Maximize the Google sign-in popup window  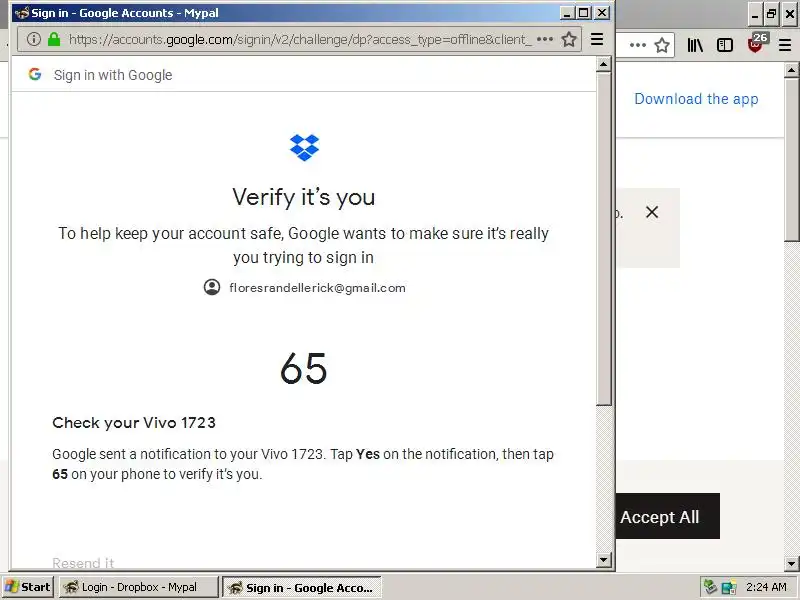click(584, 13)
